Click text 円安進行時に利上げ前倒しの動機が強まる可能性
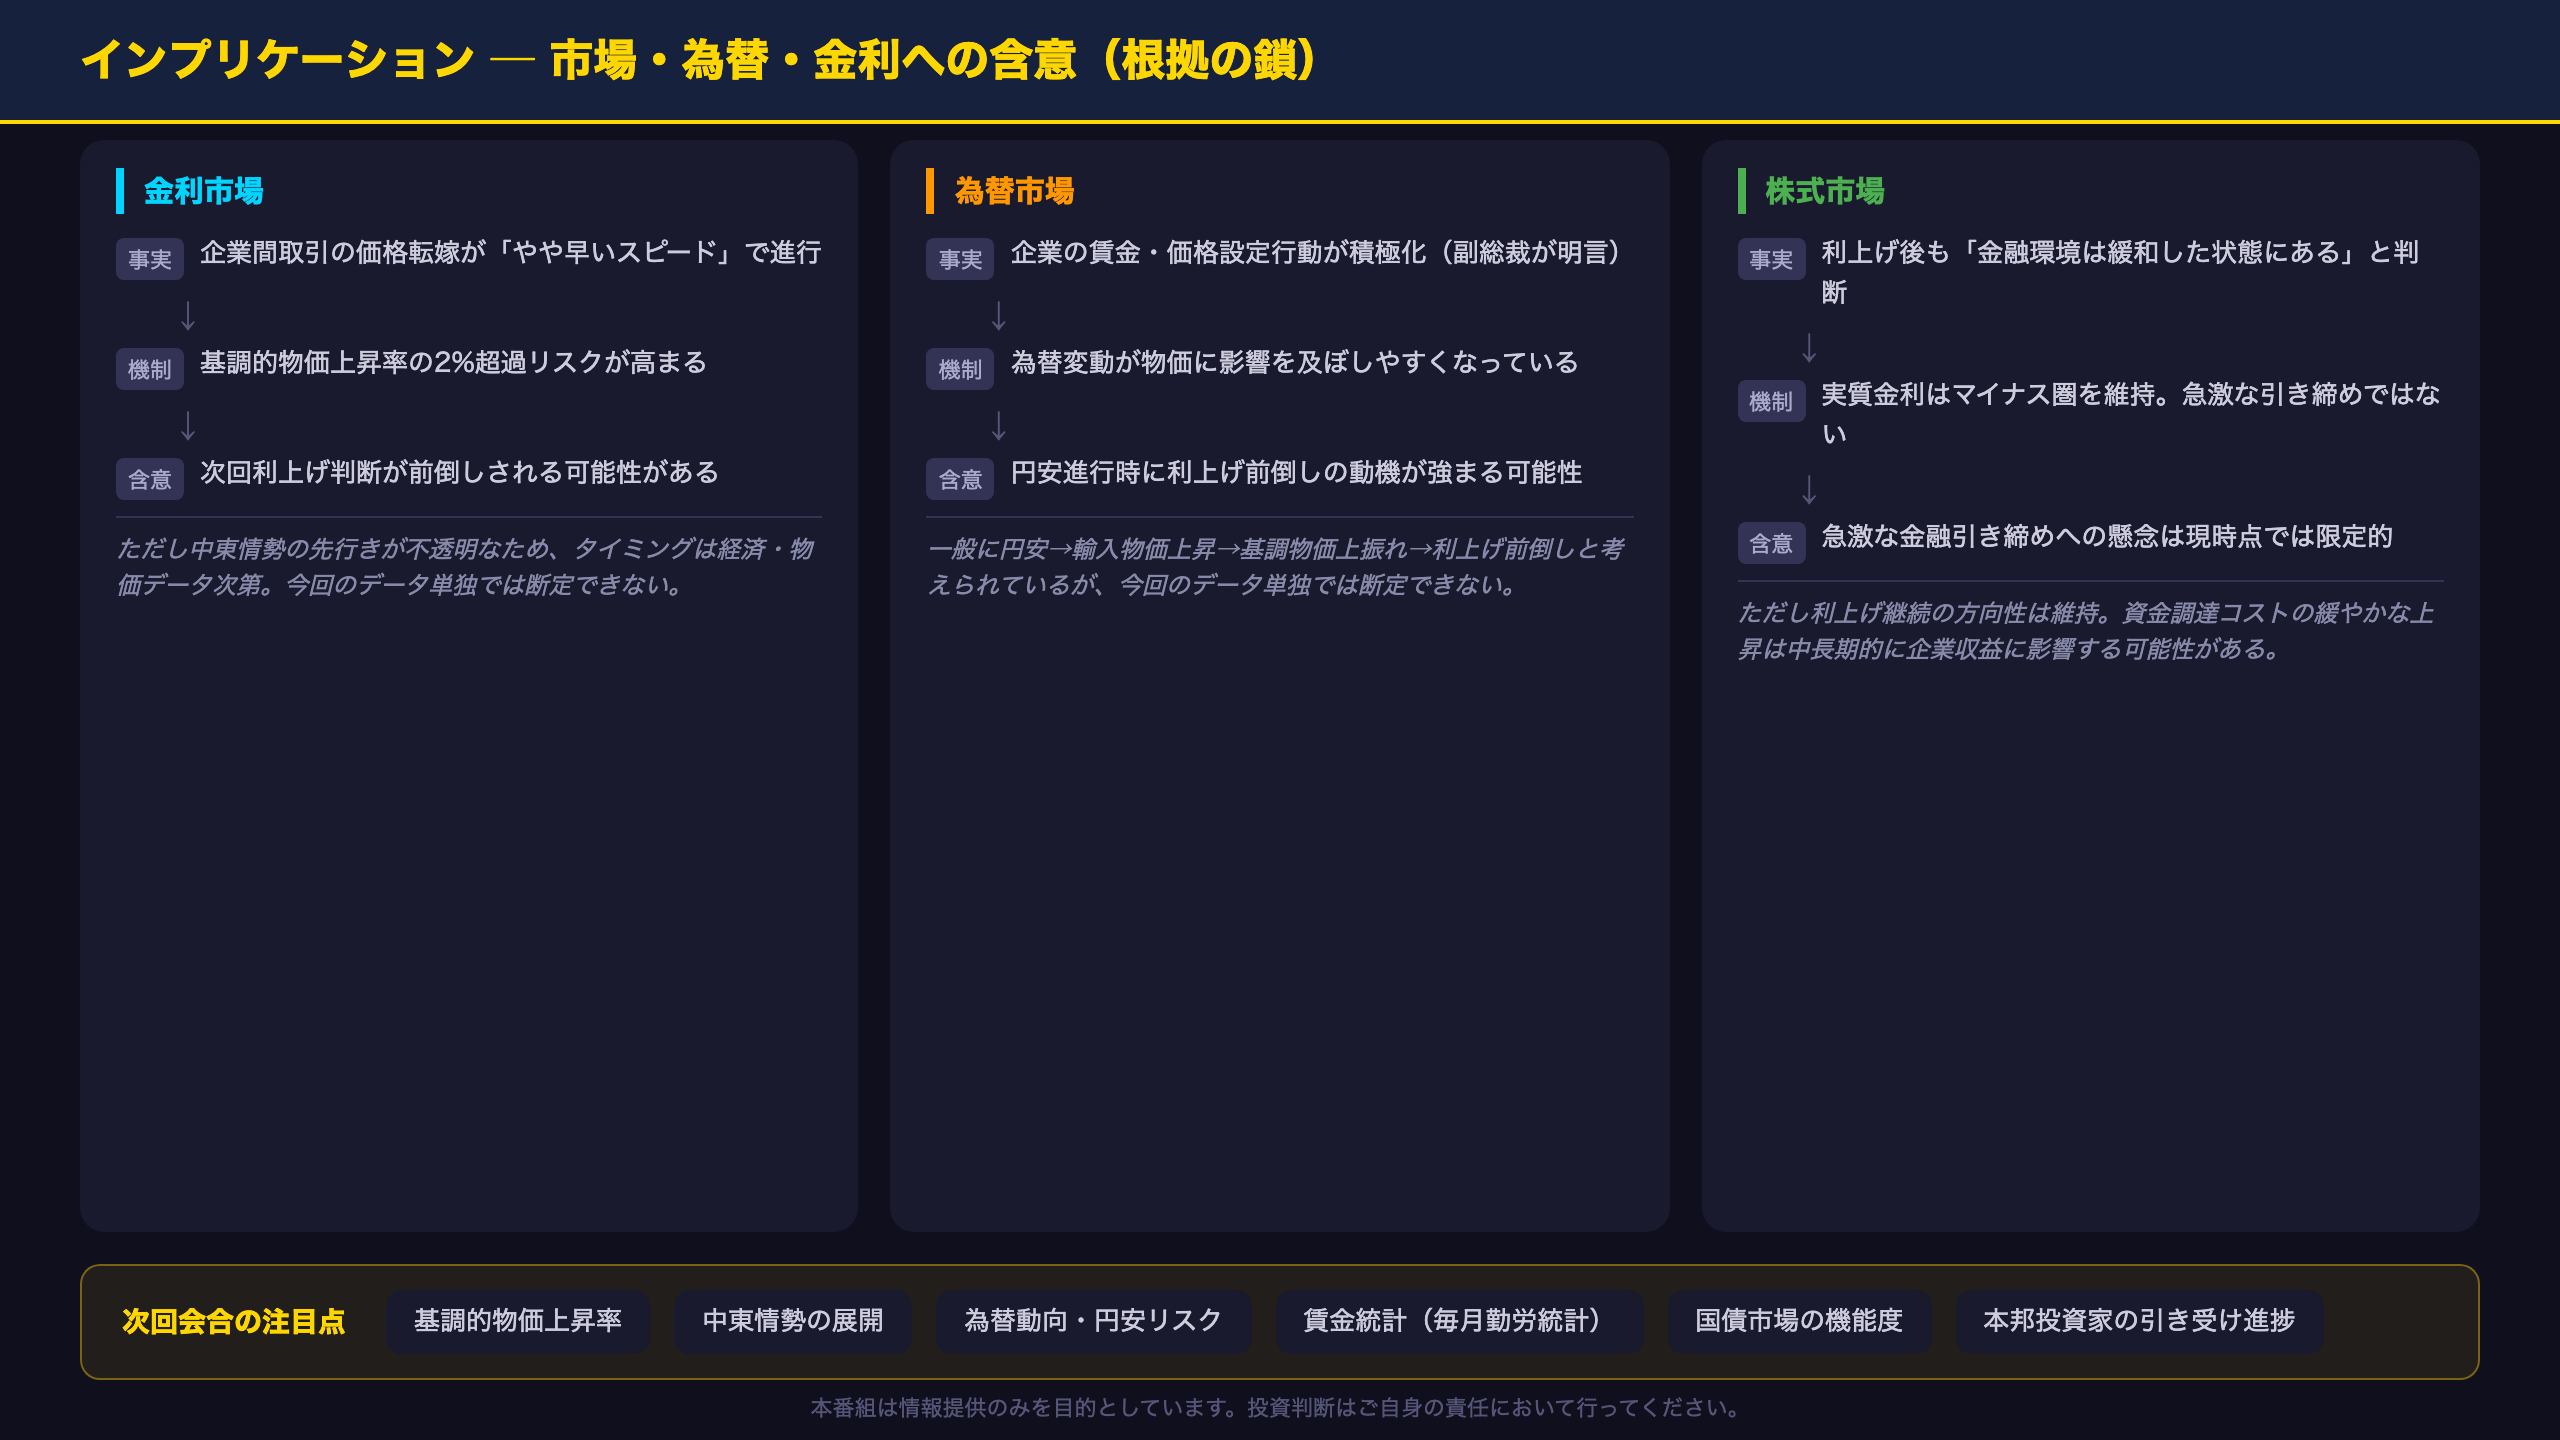The height and width of the screenshot is (1440, 2560). click(x=1296, y=472)
